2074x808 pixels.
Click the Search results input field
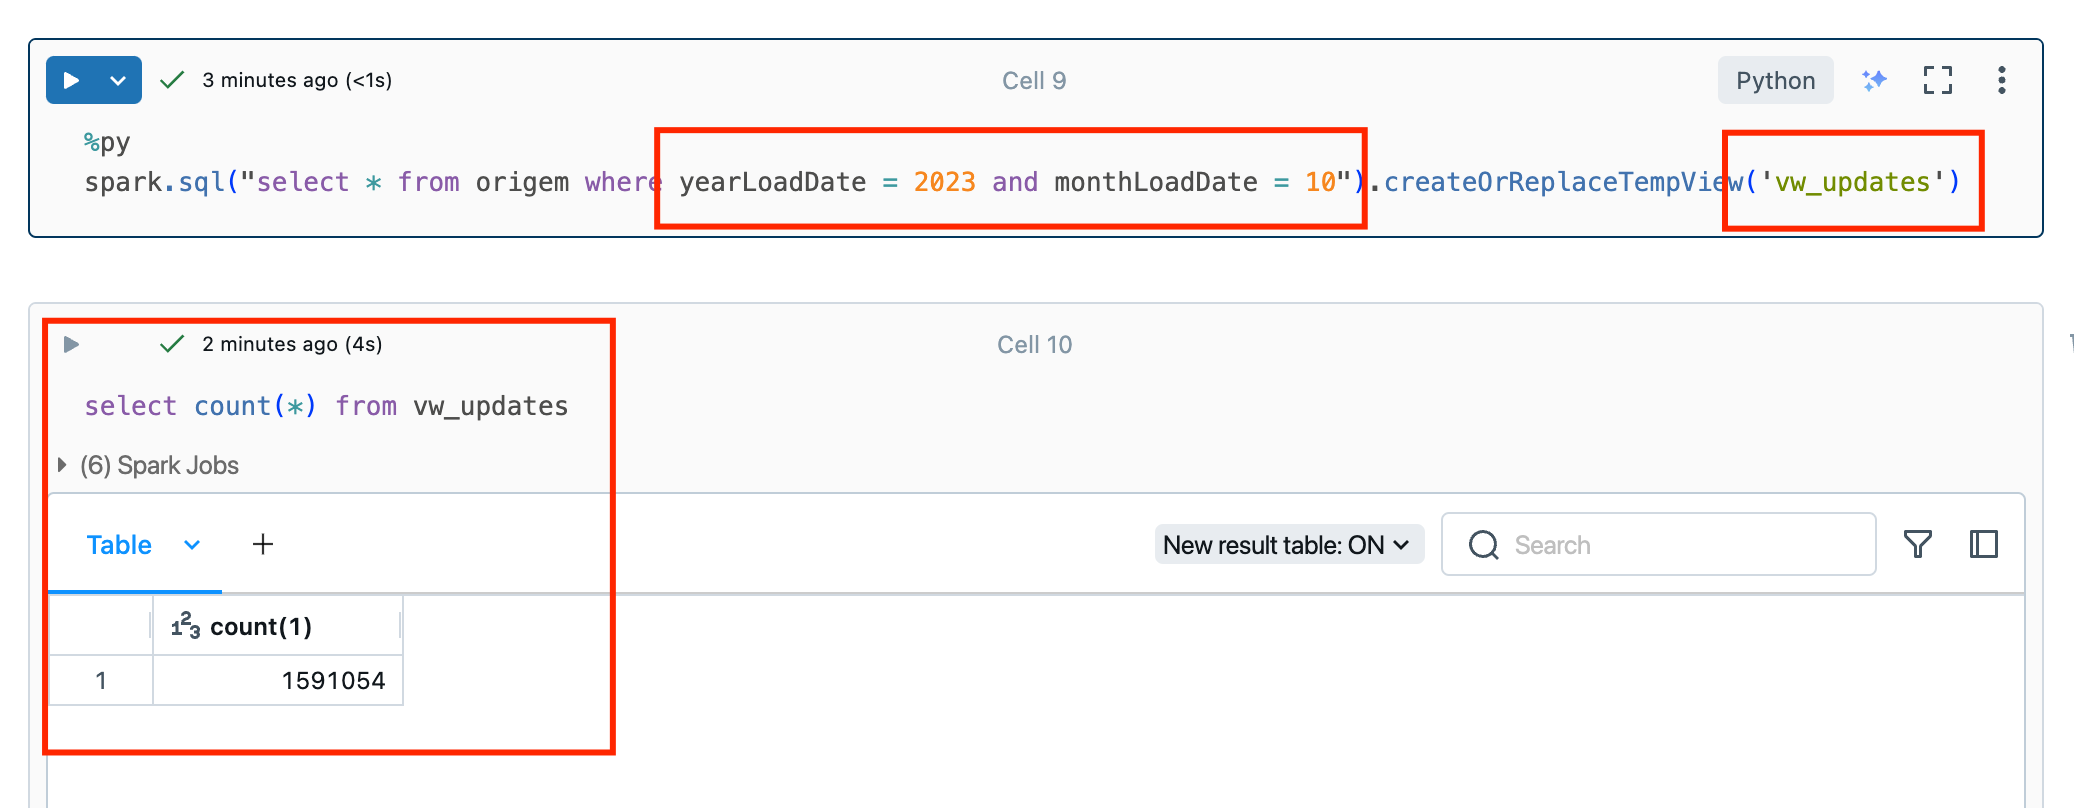click(x=1658, y=544)
